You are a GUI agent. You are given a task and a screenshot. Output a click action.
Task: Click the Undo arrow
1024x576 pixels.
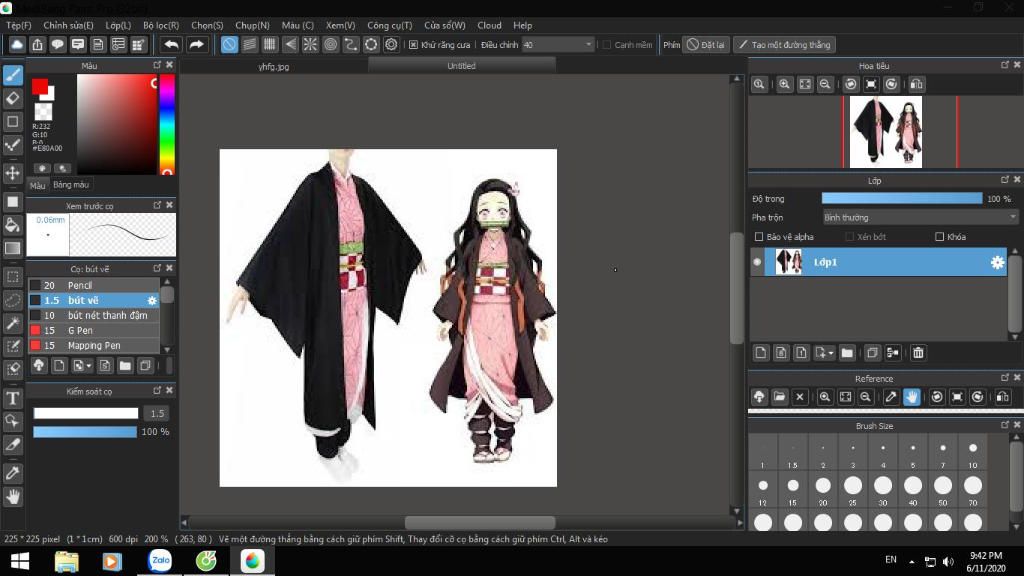pos(171,44)
